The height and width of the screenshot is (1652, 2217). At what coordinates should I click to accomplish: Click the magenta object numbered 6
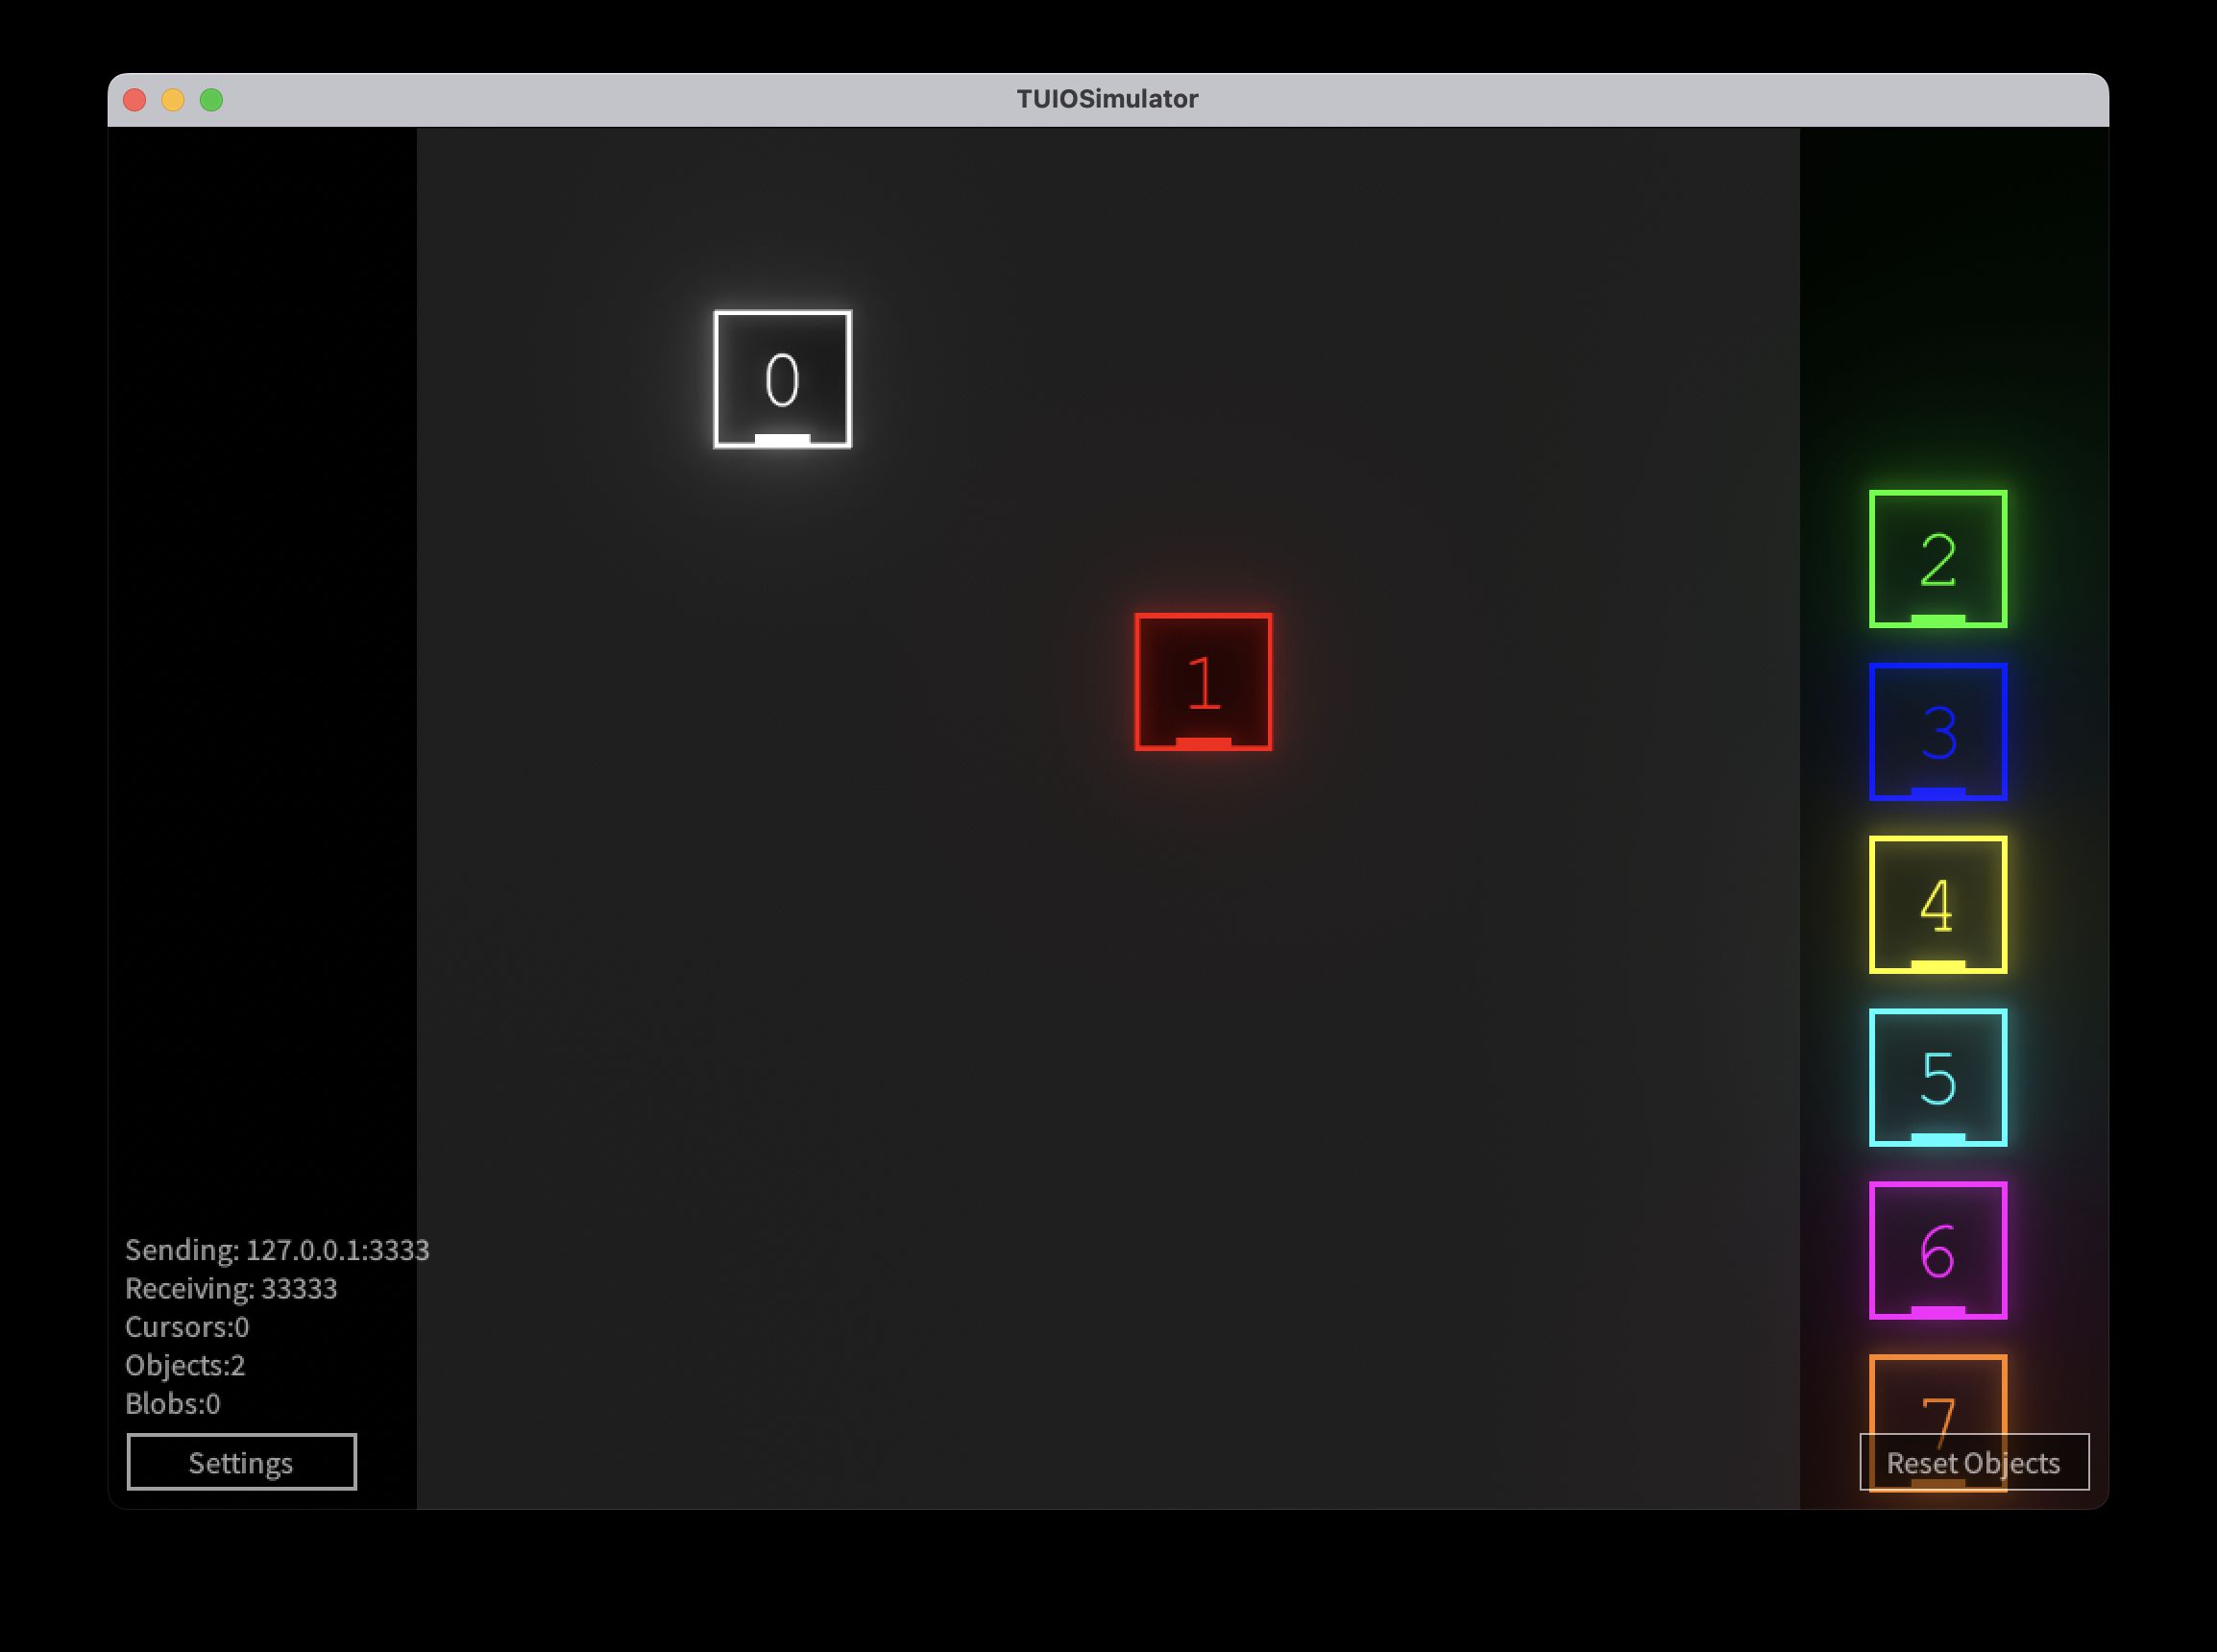point(1937,1250)
